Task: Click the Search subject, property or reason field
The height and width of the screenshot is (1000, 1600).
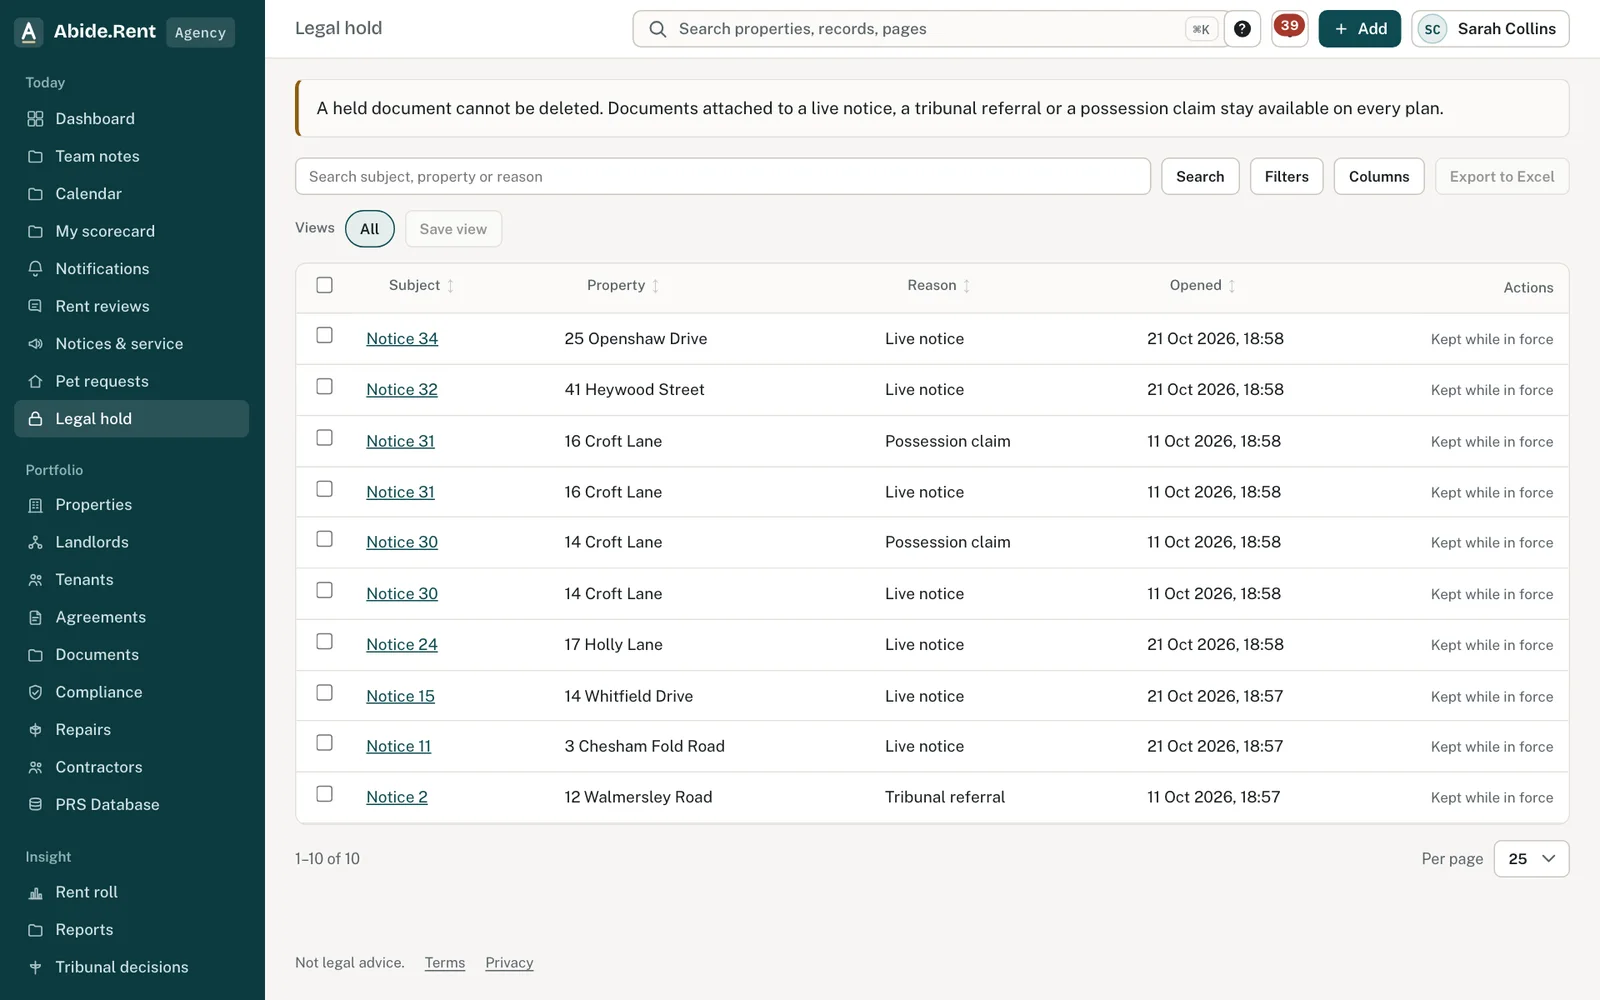Action: pyautogui.click(x=722, y=177)
